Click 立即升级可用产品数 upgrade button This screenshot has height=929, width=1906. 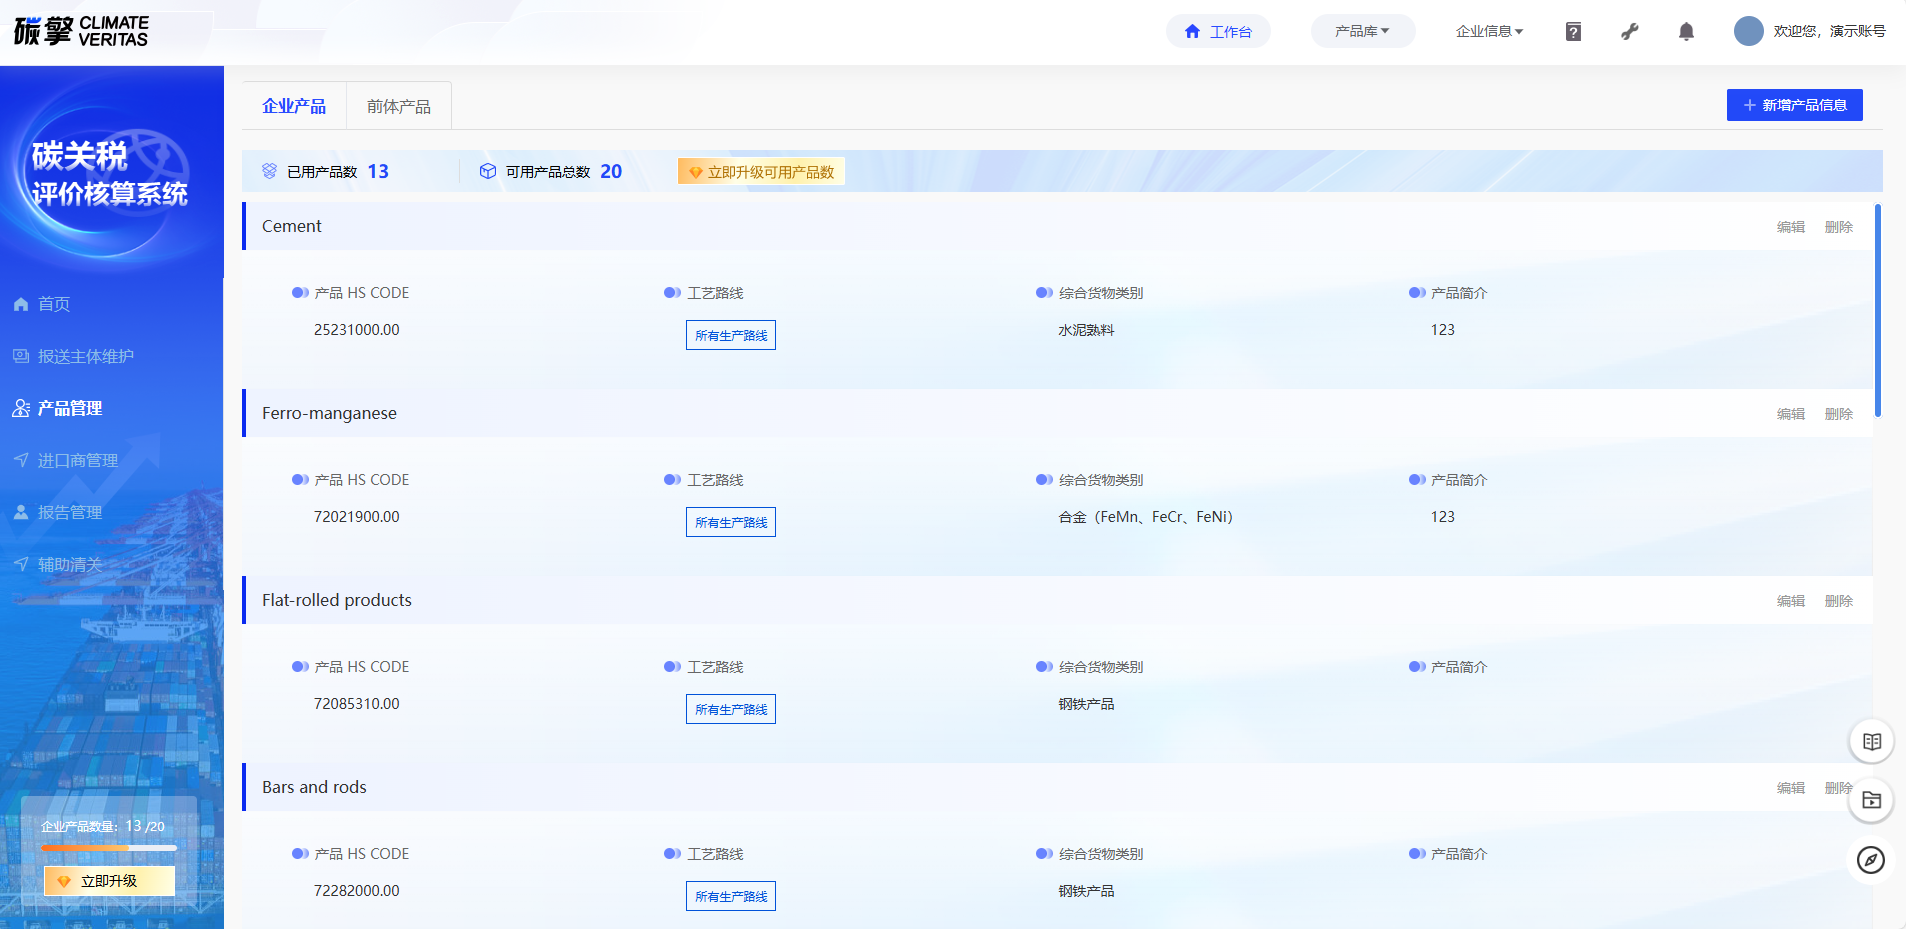761,172
